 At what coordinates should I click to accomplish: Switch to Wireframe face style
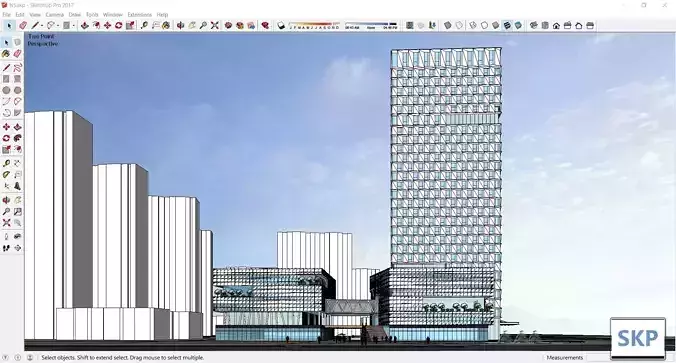pyautogui.click(x=473, y=25)
